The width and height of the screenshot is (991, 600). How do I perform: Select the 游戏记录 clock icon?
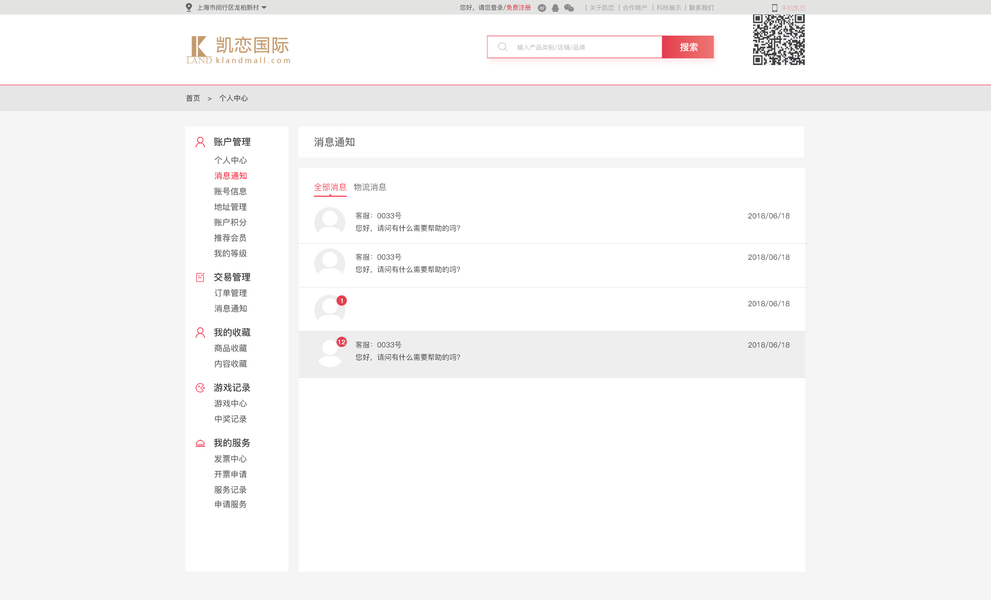click(x=198, y=387)
